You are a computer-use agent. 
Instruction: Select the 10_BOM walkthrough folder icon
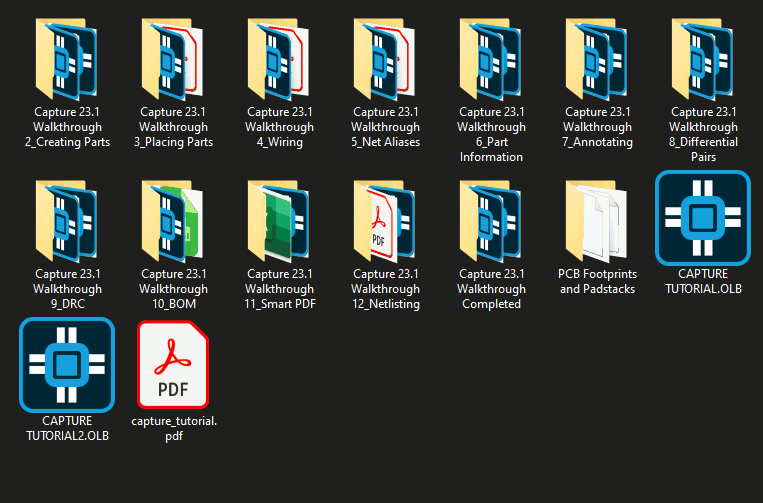click(173, 221)
